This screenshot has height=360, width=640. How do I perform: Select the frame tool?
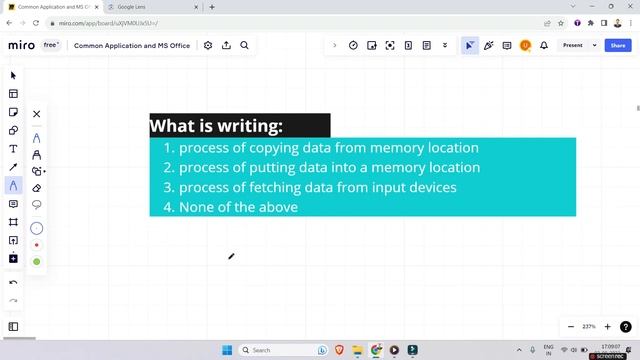click(x=13, y=222)
